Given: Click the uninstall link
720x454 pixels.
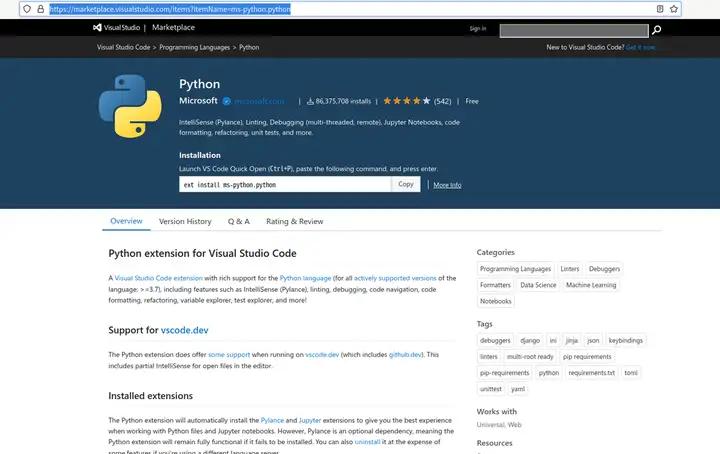Looking at the screenshot, I should point(367,442).
